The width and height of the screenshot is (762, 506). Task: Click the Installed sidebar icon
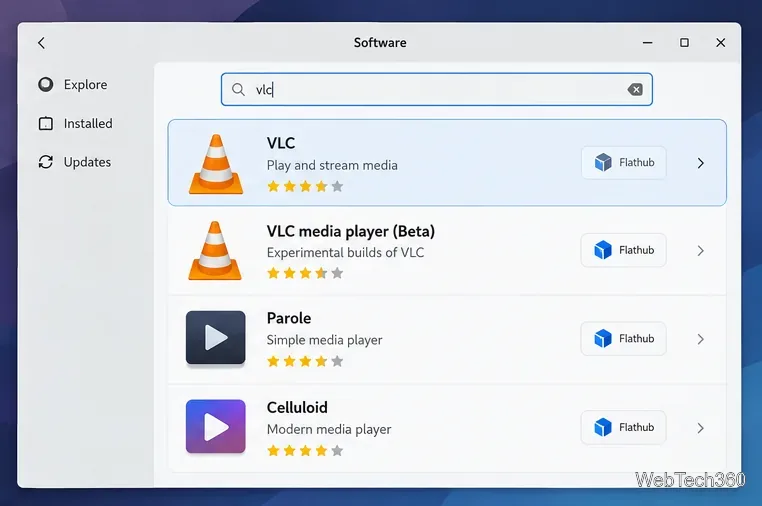46,123
